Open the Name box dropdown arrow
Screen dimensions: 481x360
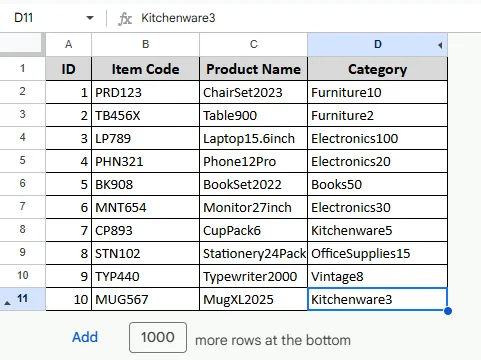click(x=90, y=18)
